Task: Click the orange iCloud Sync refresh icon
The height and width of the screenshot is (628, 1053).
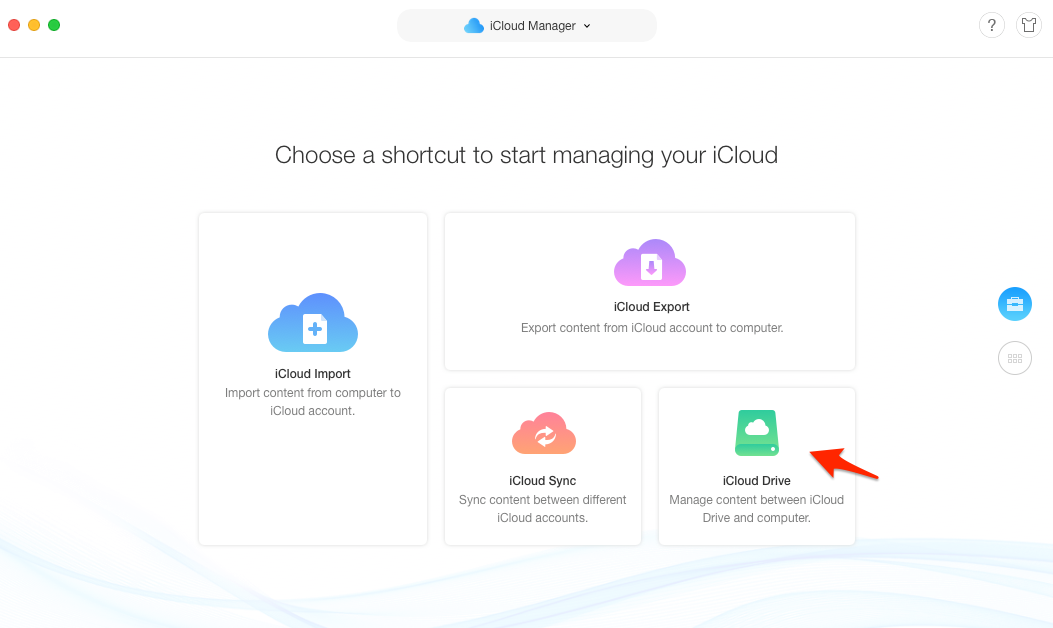Action: pyautogui.click(x=543, y=433)
